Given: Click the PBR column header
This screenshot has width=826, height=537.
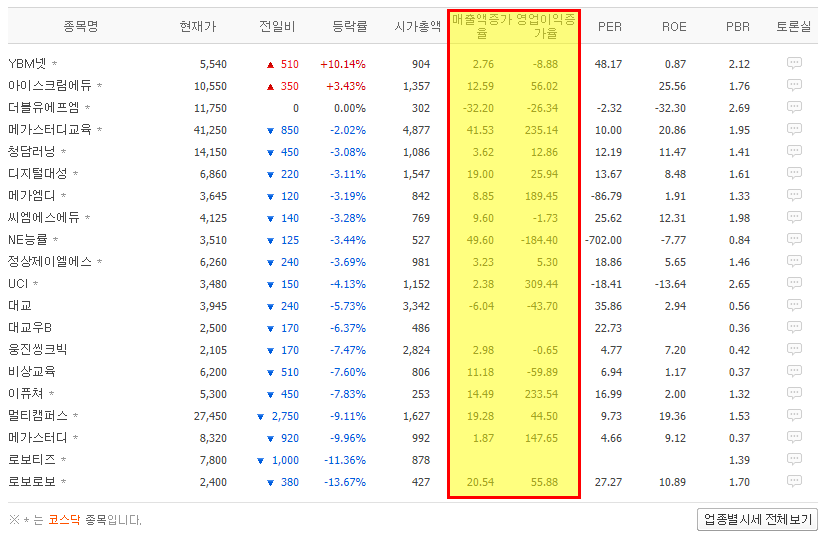Looking at the screenshot, I should pos(738,26).
